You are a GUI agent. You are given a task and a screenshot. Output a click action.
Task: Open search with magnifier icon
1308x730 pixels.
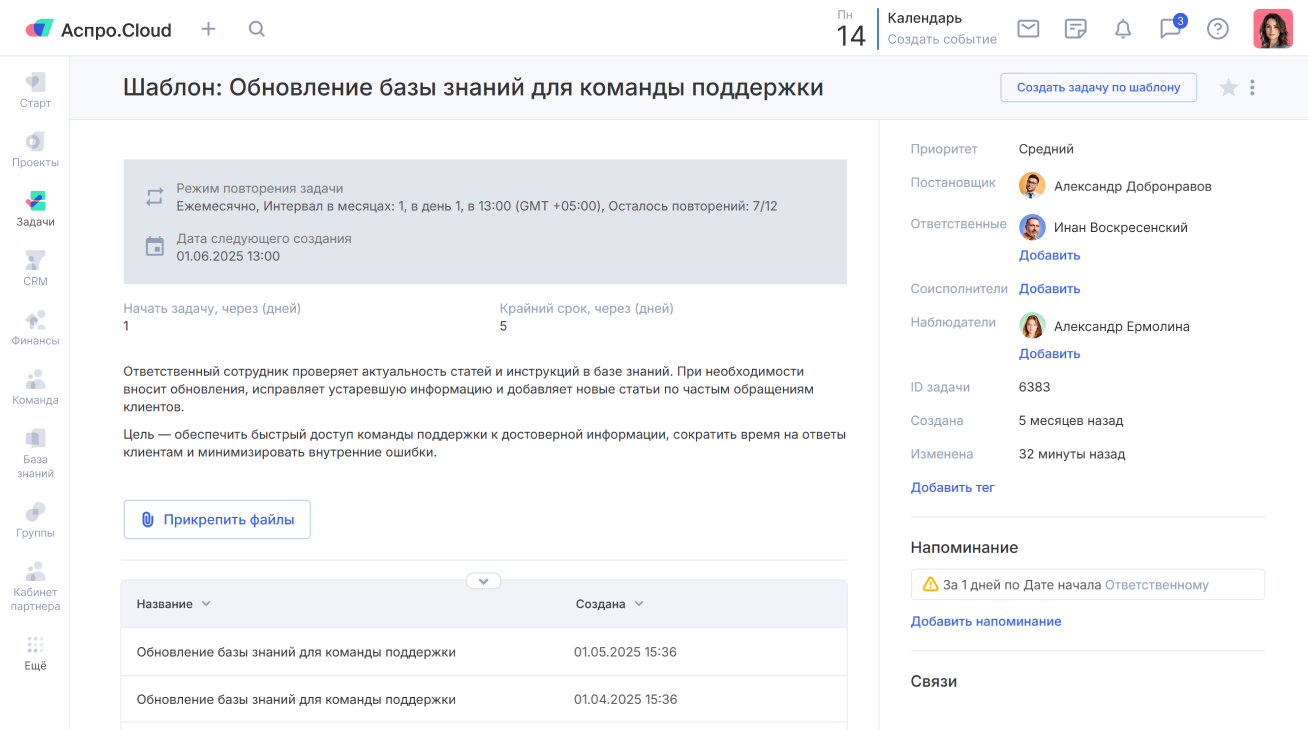pos(257,29)
